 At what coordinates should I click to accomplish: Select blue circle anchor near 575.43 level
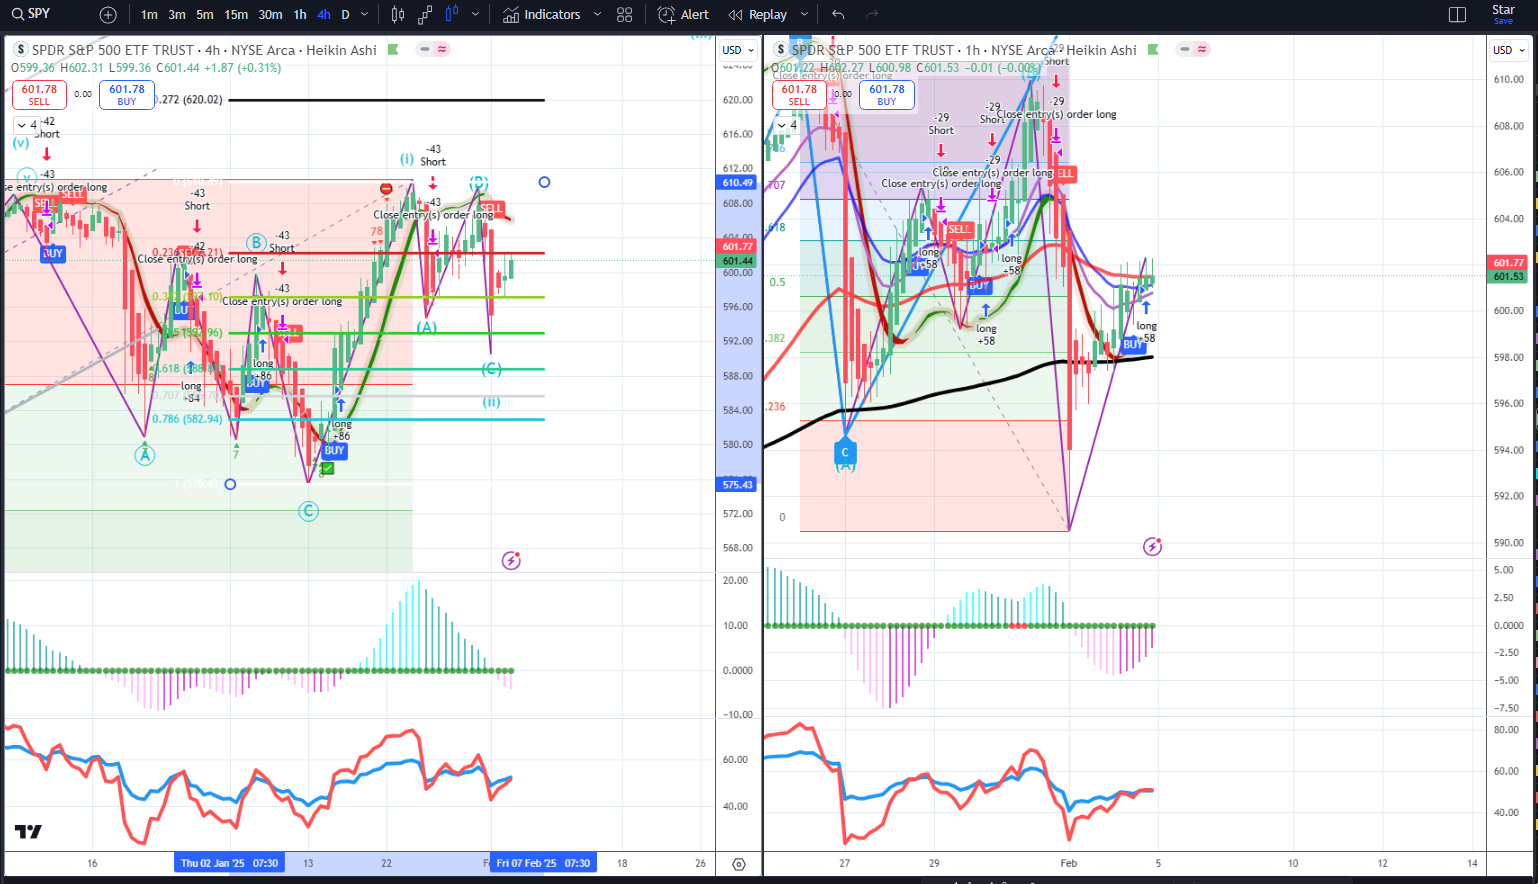230,484
